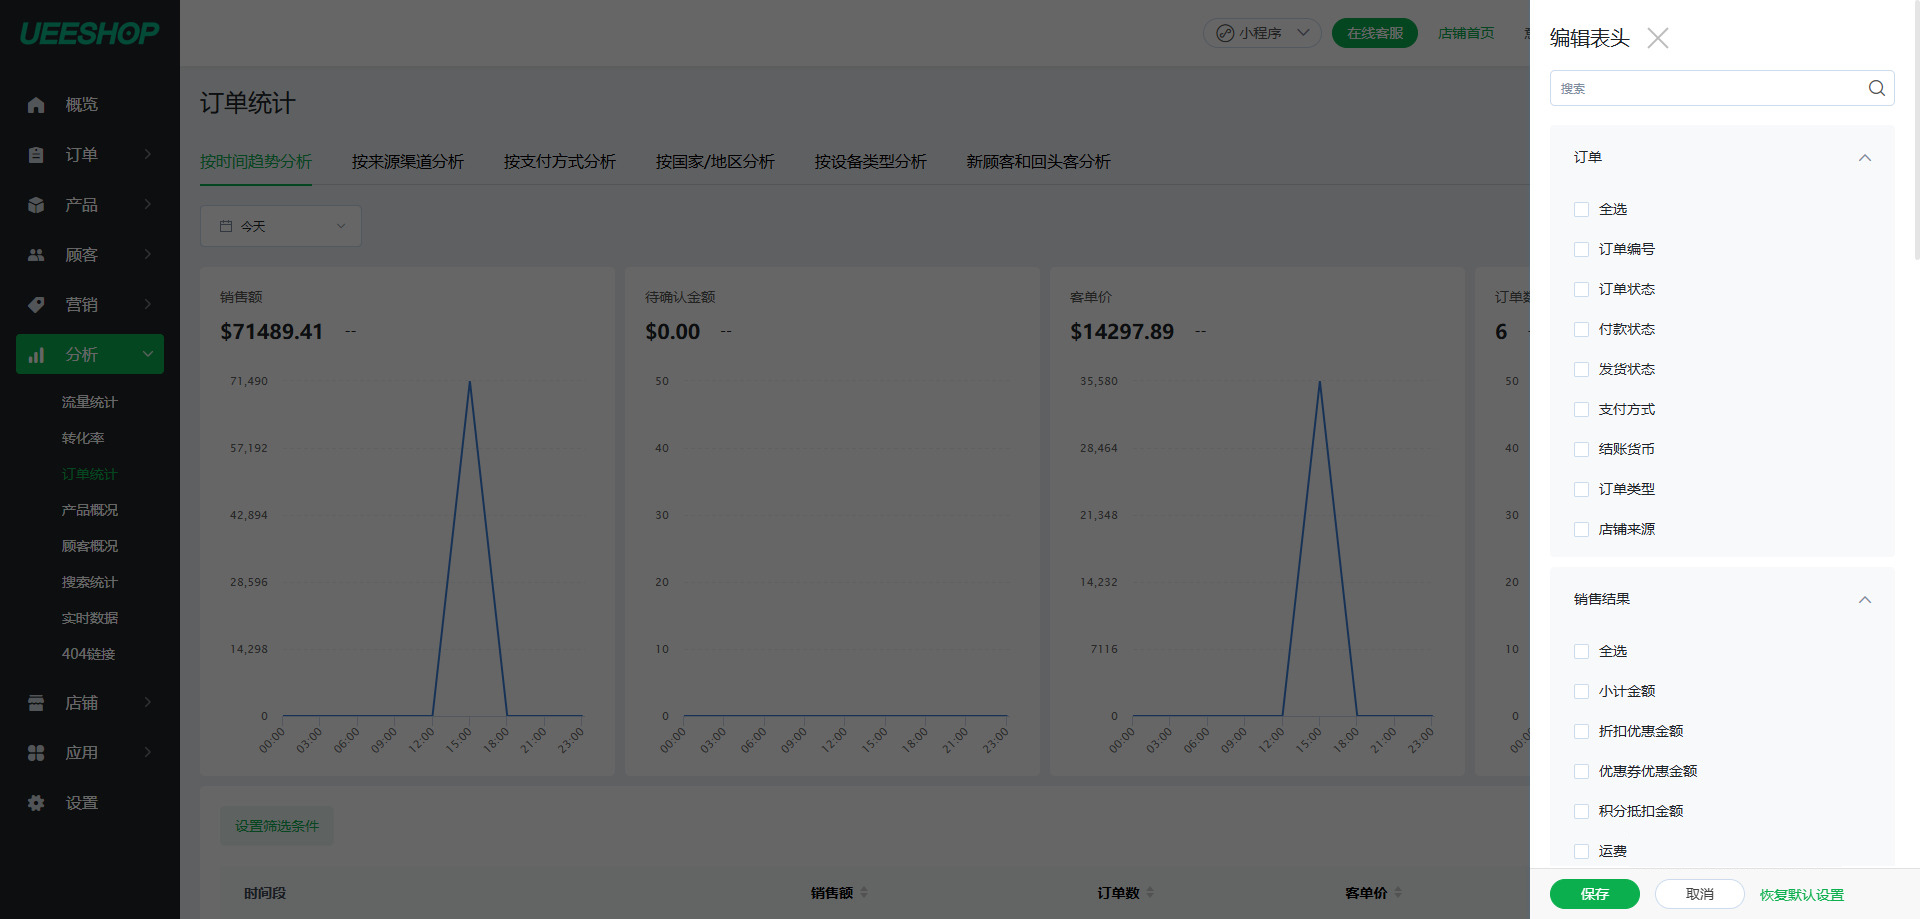The width and height of the screenshot is (1920, 919).
Task: Click the Marketing tag icon in sidebar
Action: (x=36, y=305)
